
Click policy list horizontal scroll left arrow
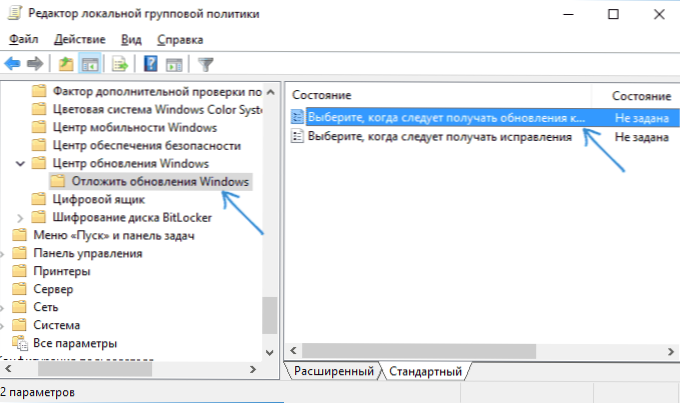coord(294,351)
